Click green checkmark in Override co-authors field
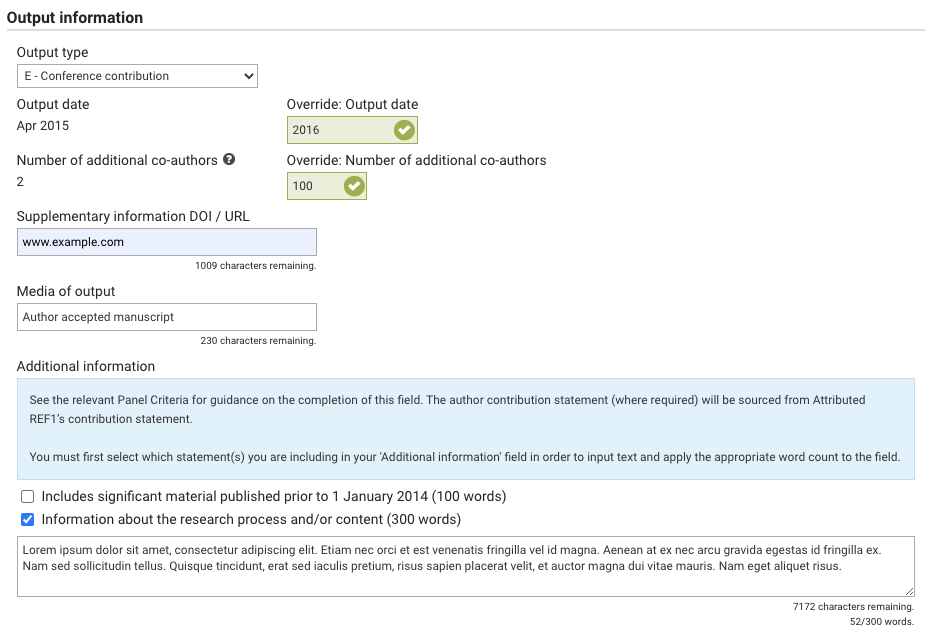 353,186
